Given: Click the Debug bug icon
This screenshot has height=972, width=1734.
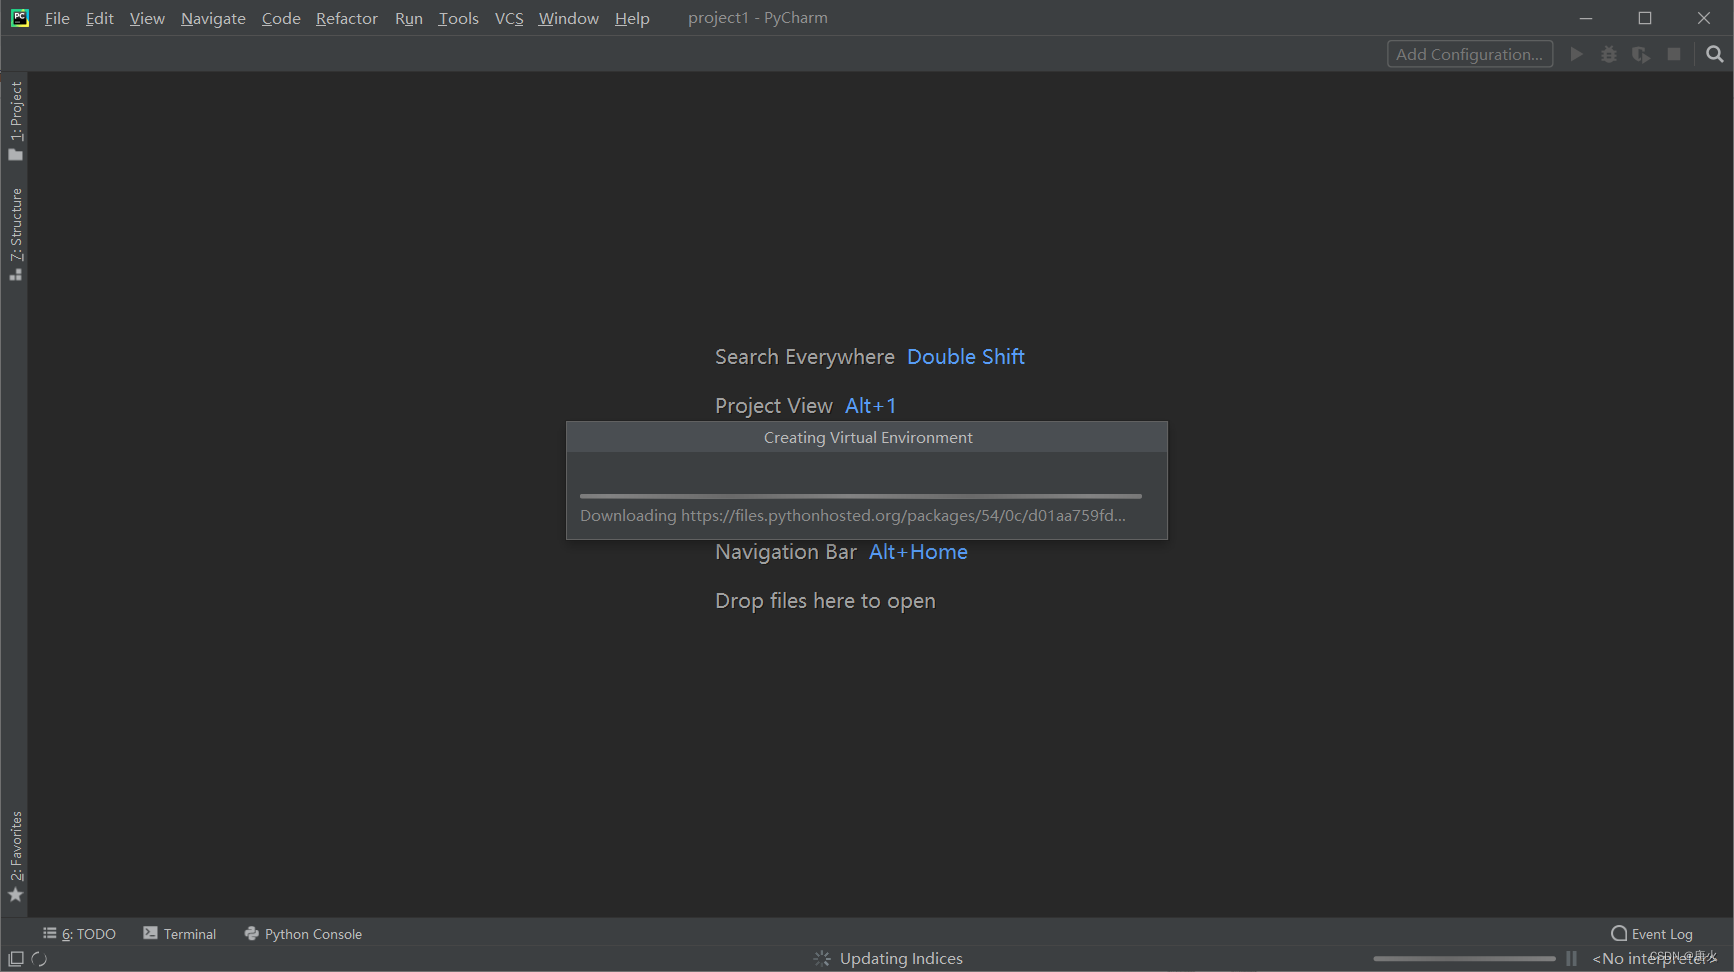Looking at the screenshot, I should click(x=1609, y=54).
